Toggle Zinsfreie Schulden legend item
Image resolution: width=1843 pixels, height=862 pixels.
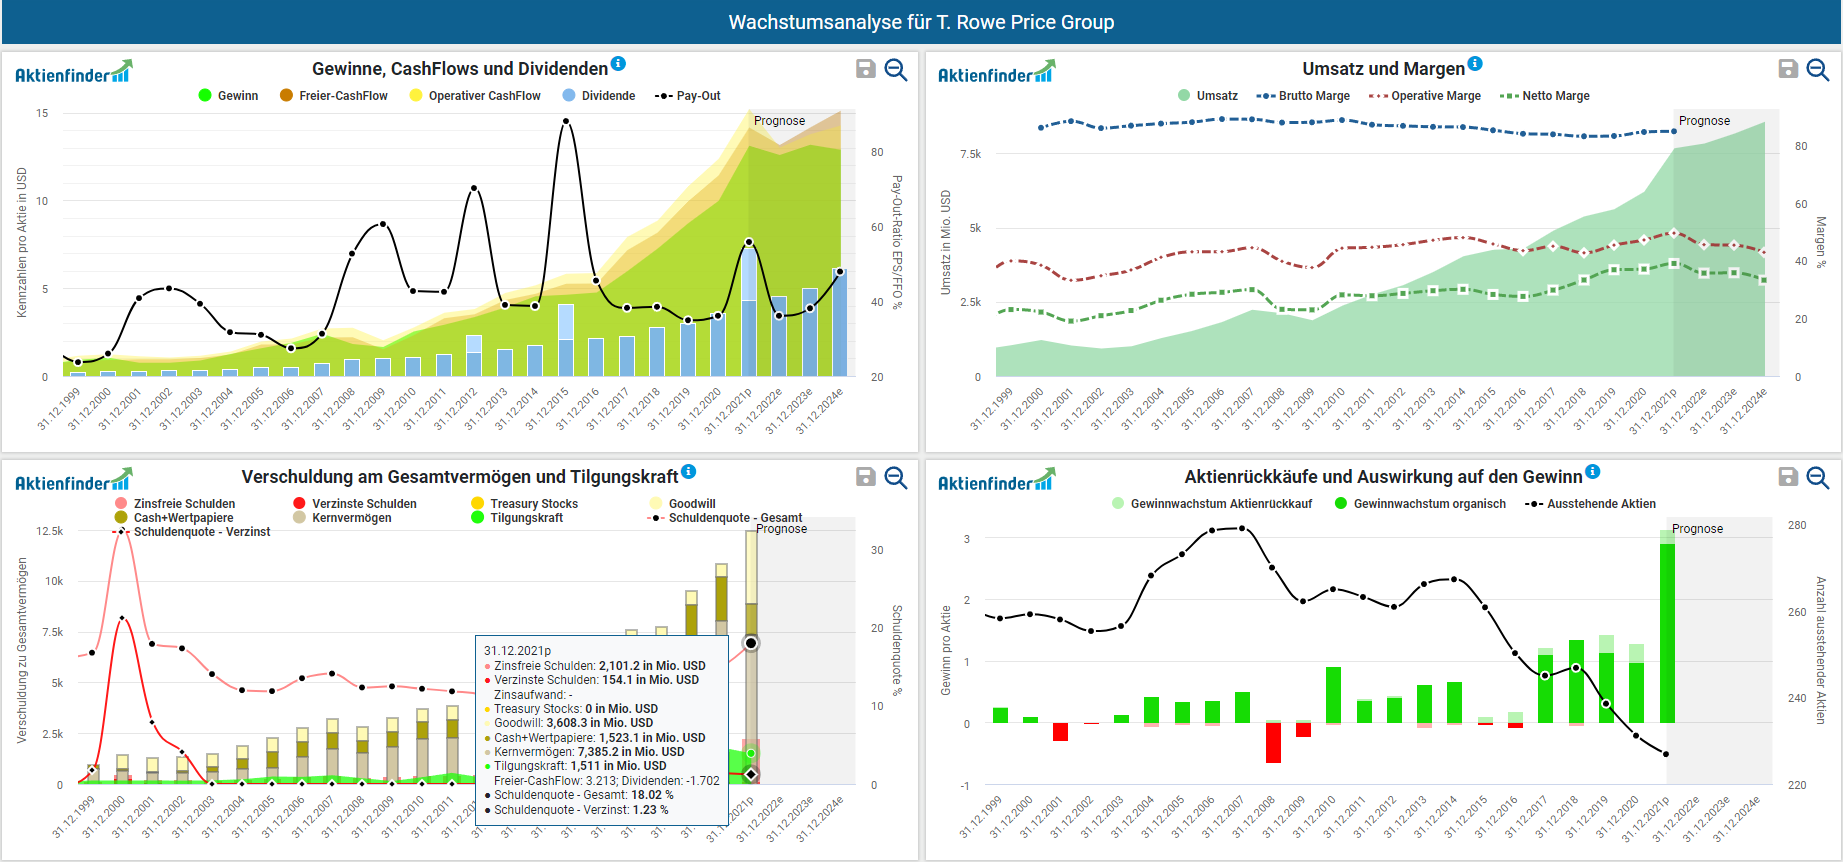175,504
